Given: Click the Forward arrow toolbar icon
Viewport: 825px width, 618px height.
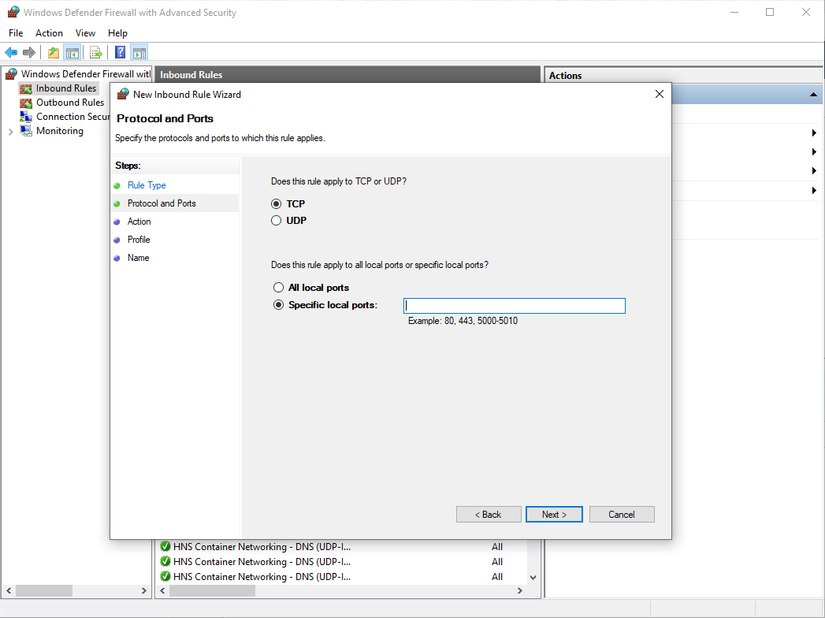Looking at the screenshot, I should [x=29, y=52].
